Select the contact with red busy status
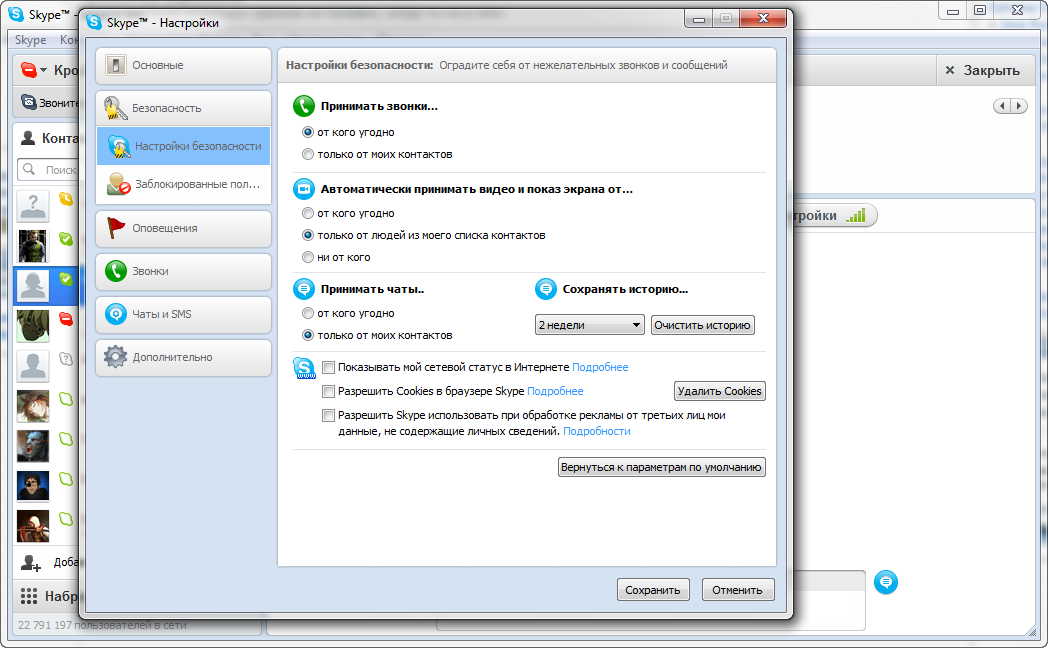Image resolution: width=1048 pixels, height=648 pixels. [x=33, y=326]
